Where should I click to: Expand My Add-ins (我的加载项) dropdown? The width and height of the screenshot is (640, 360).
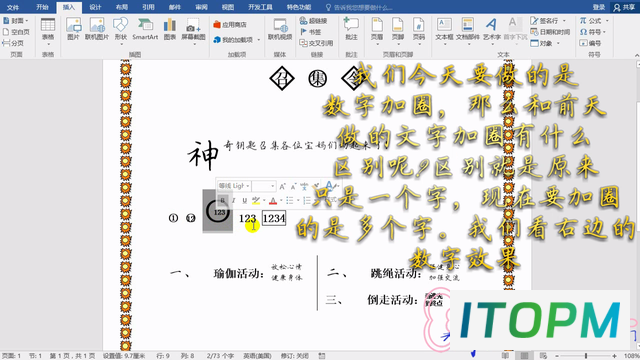pyautogui.click(x=258, y=40)
